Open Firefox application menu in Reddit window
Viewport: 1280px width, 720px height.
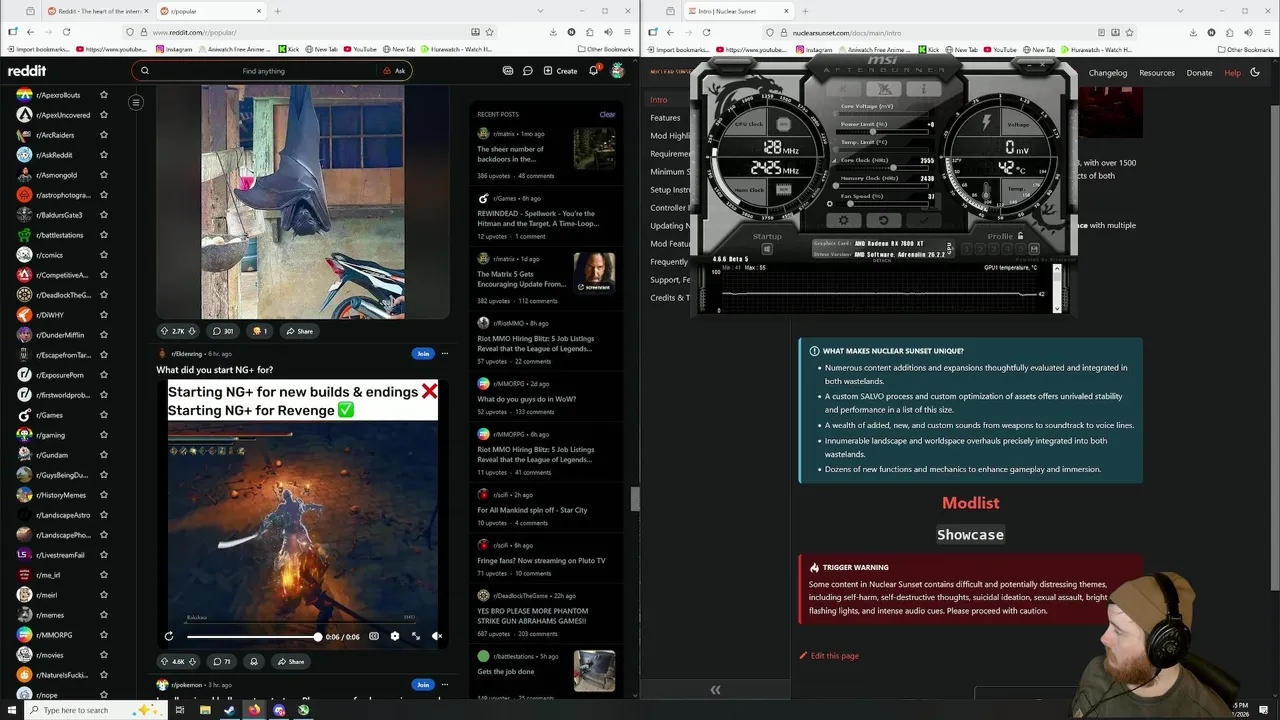[629, 32]
